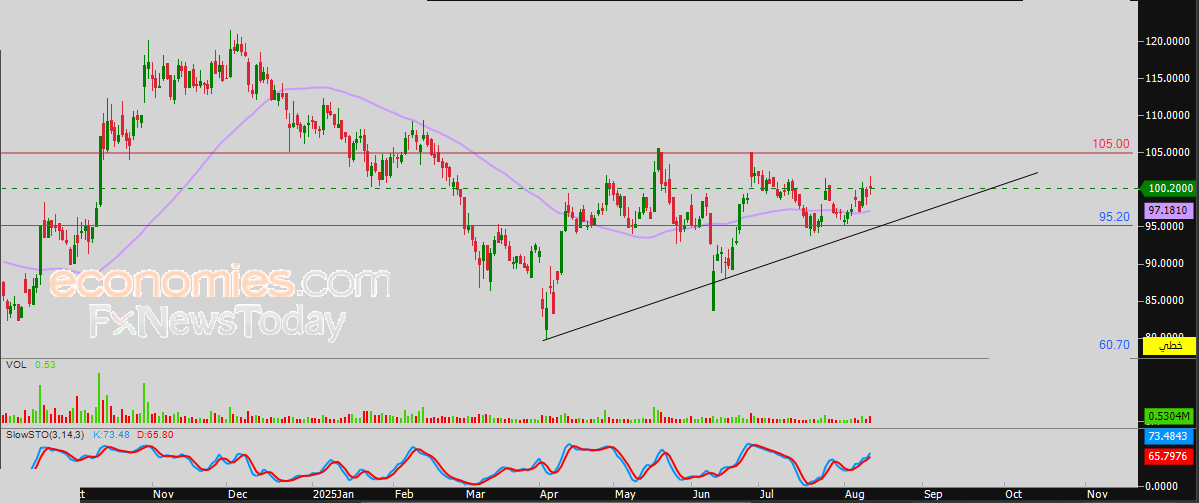1199x503 pixels.
Task: Click the D:65.80 stochastic value
Action: point(156,434)
